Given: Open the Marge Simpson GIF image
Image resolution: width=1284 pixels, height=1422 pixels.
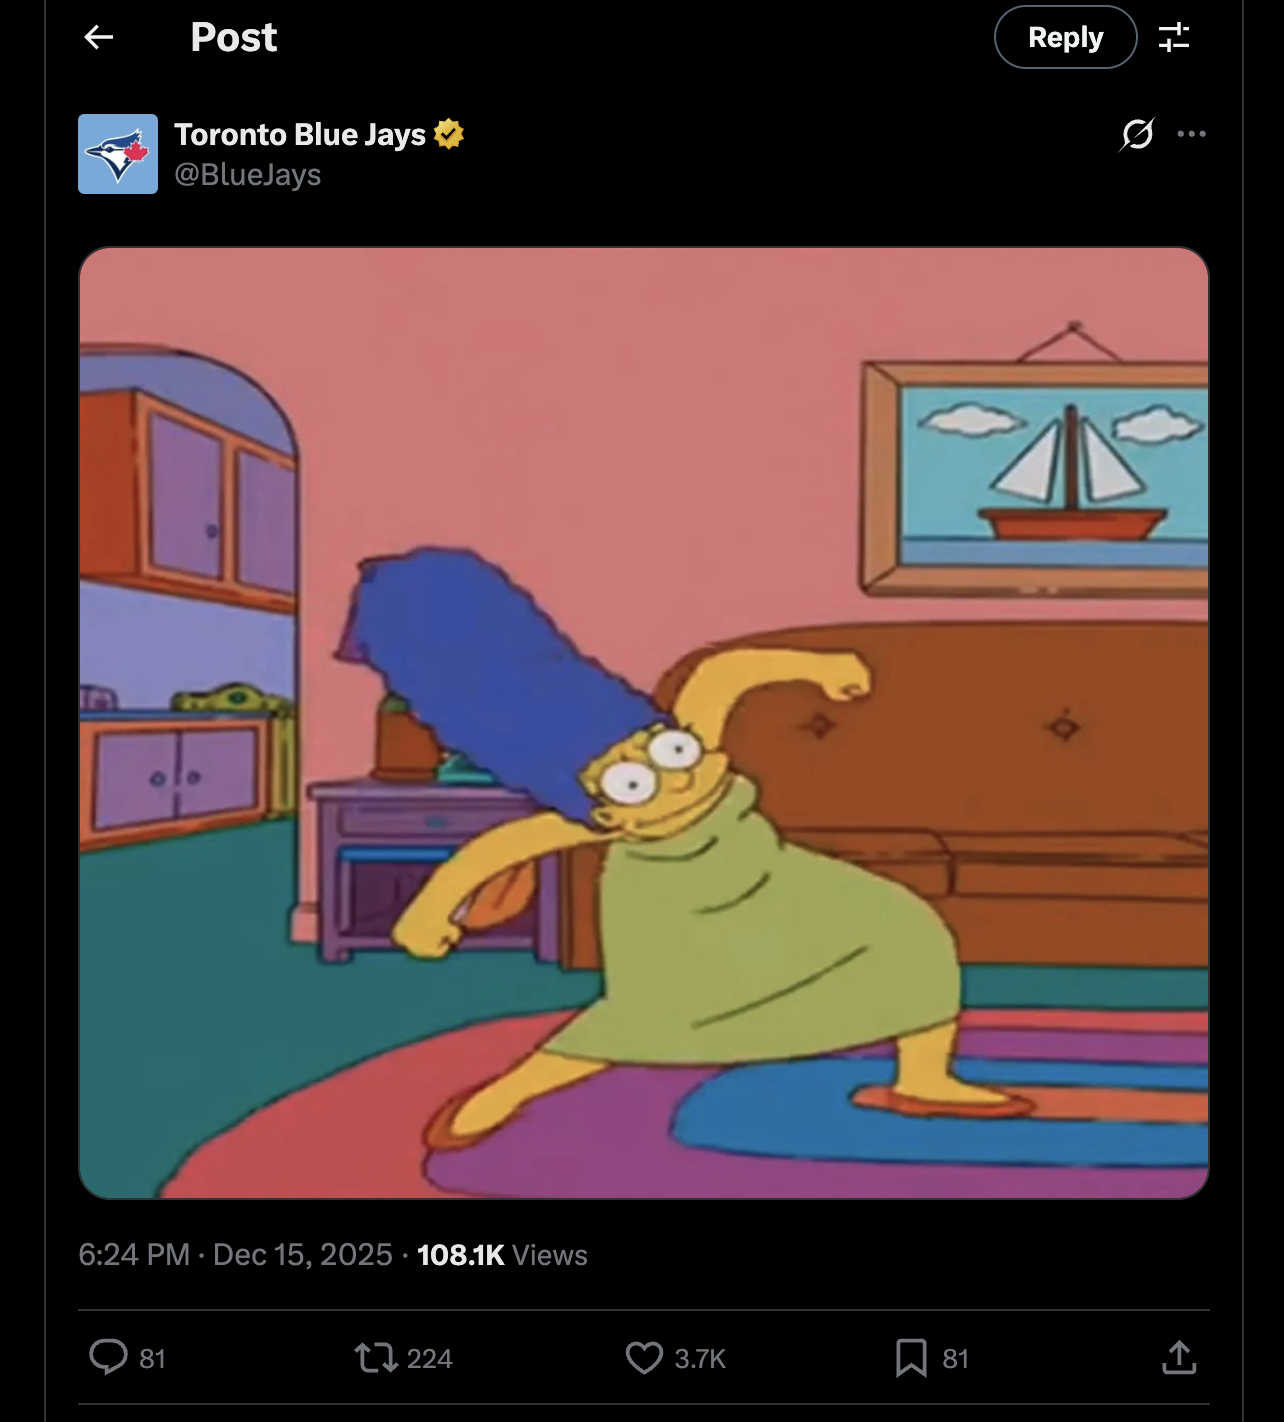Looking at the screenshot, I should click(644, 722).
